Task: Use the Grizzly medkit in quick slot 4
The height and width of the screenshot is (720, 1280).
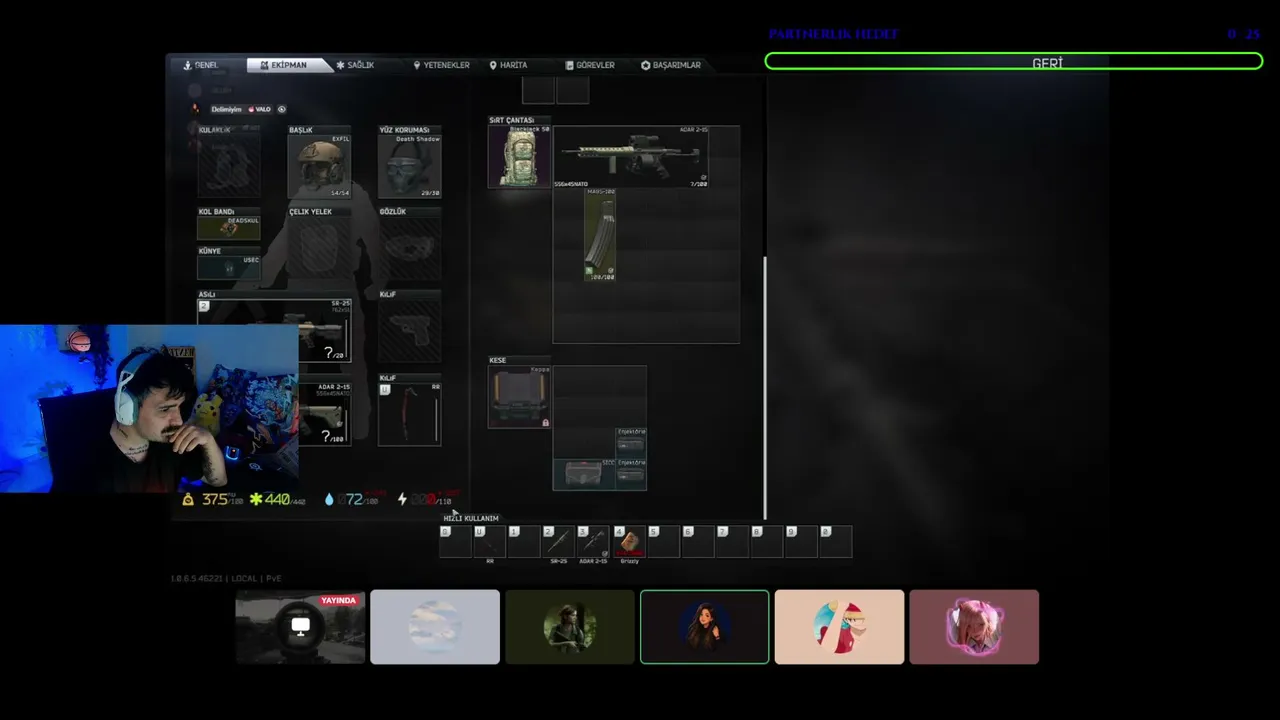Action: click(x=628, y=541)
